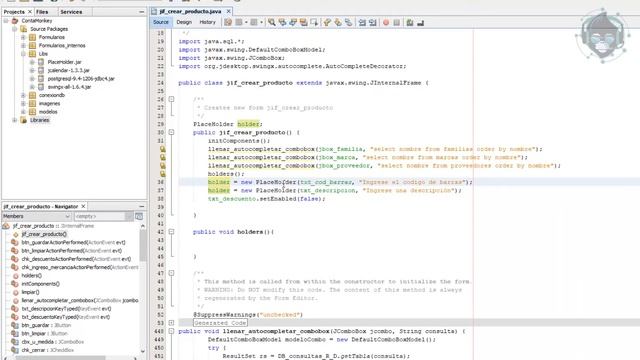640x360 pixels.
Task: Open the Members dropdown in Navigator
Action: click(x=36, y=216)
